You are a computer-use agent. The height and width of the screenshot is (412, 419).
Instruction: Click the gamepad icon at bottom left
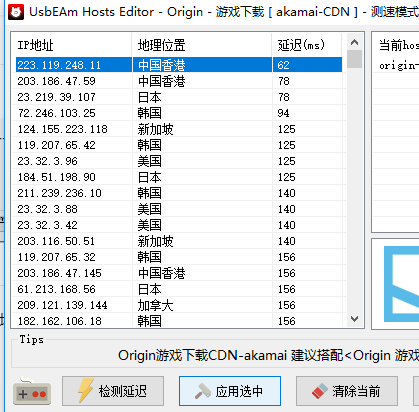pyautogui.click(x=32, y=391)
